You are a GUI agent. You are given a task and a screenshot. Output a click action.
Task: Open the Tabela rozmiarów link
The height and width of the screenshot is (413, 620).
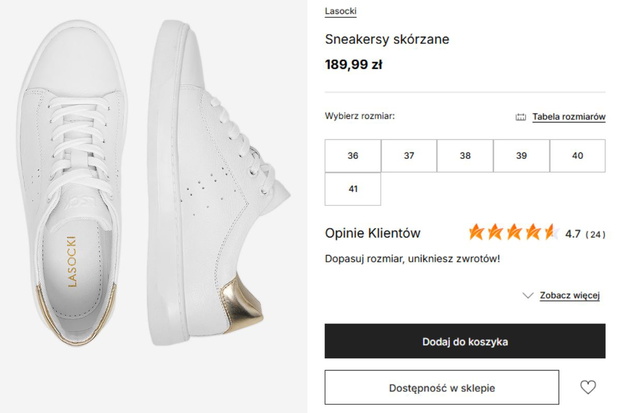(569, 117)
